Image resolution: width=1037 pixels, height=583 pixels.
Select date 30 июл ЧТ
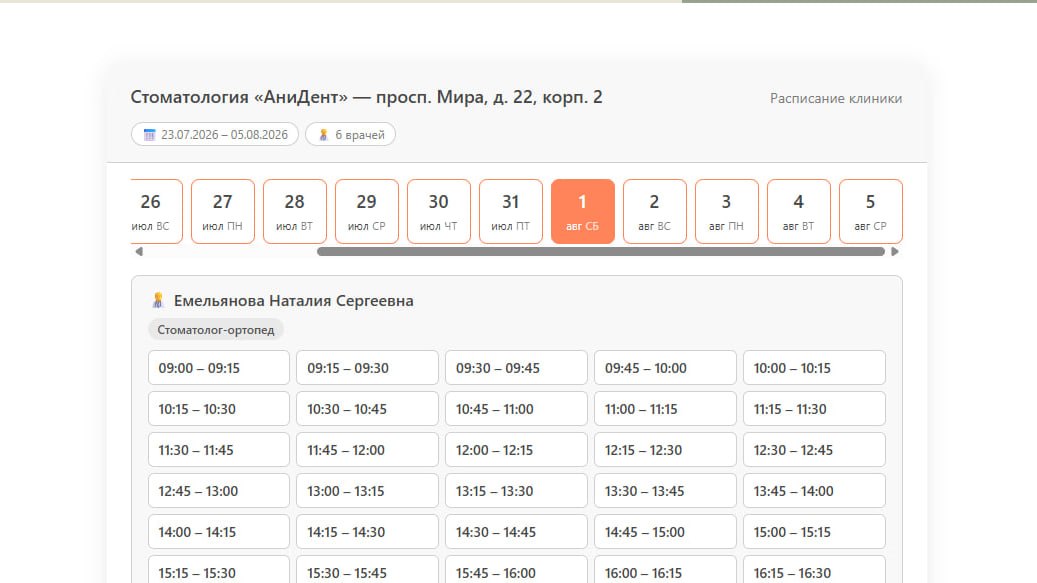coord(439,212)
